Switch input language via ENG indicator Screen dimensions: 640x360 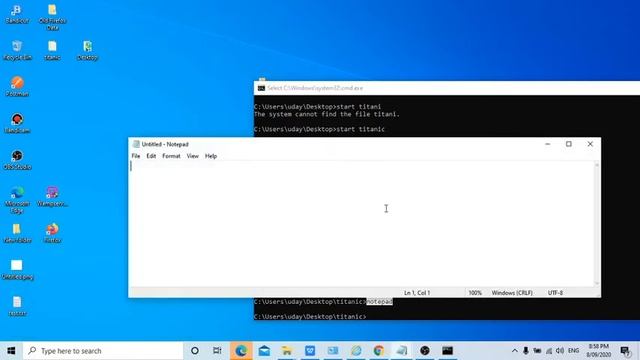click(573, 351)
